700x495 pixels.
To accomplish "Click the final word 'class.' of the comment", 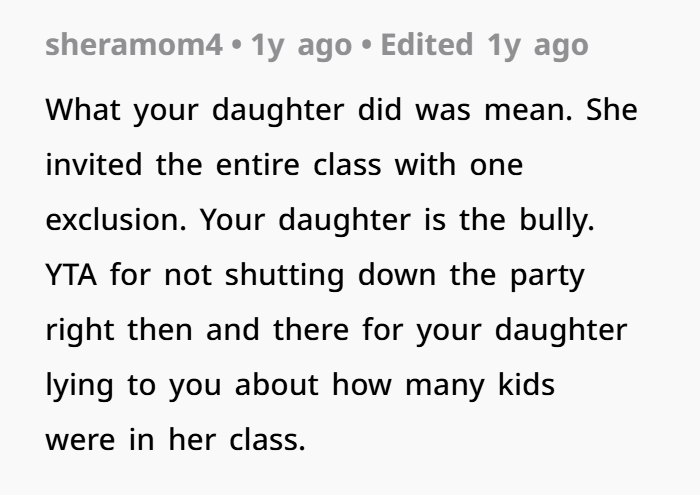I will (x=267, y=439).
